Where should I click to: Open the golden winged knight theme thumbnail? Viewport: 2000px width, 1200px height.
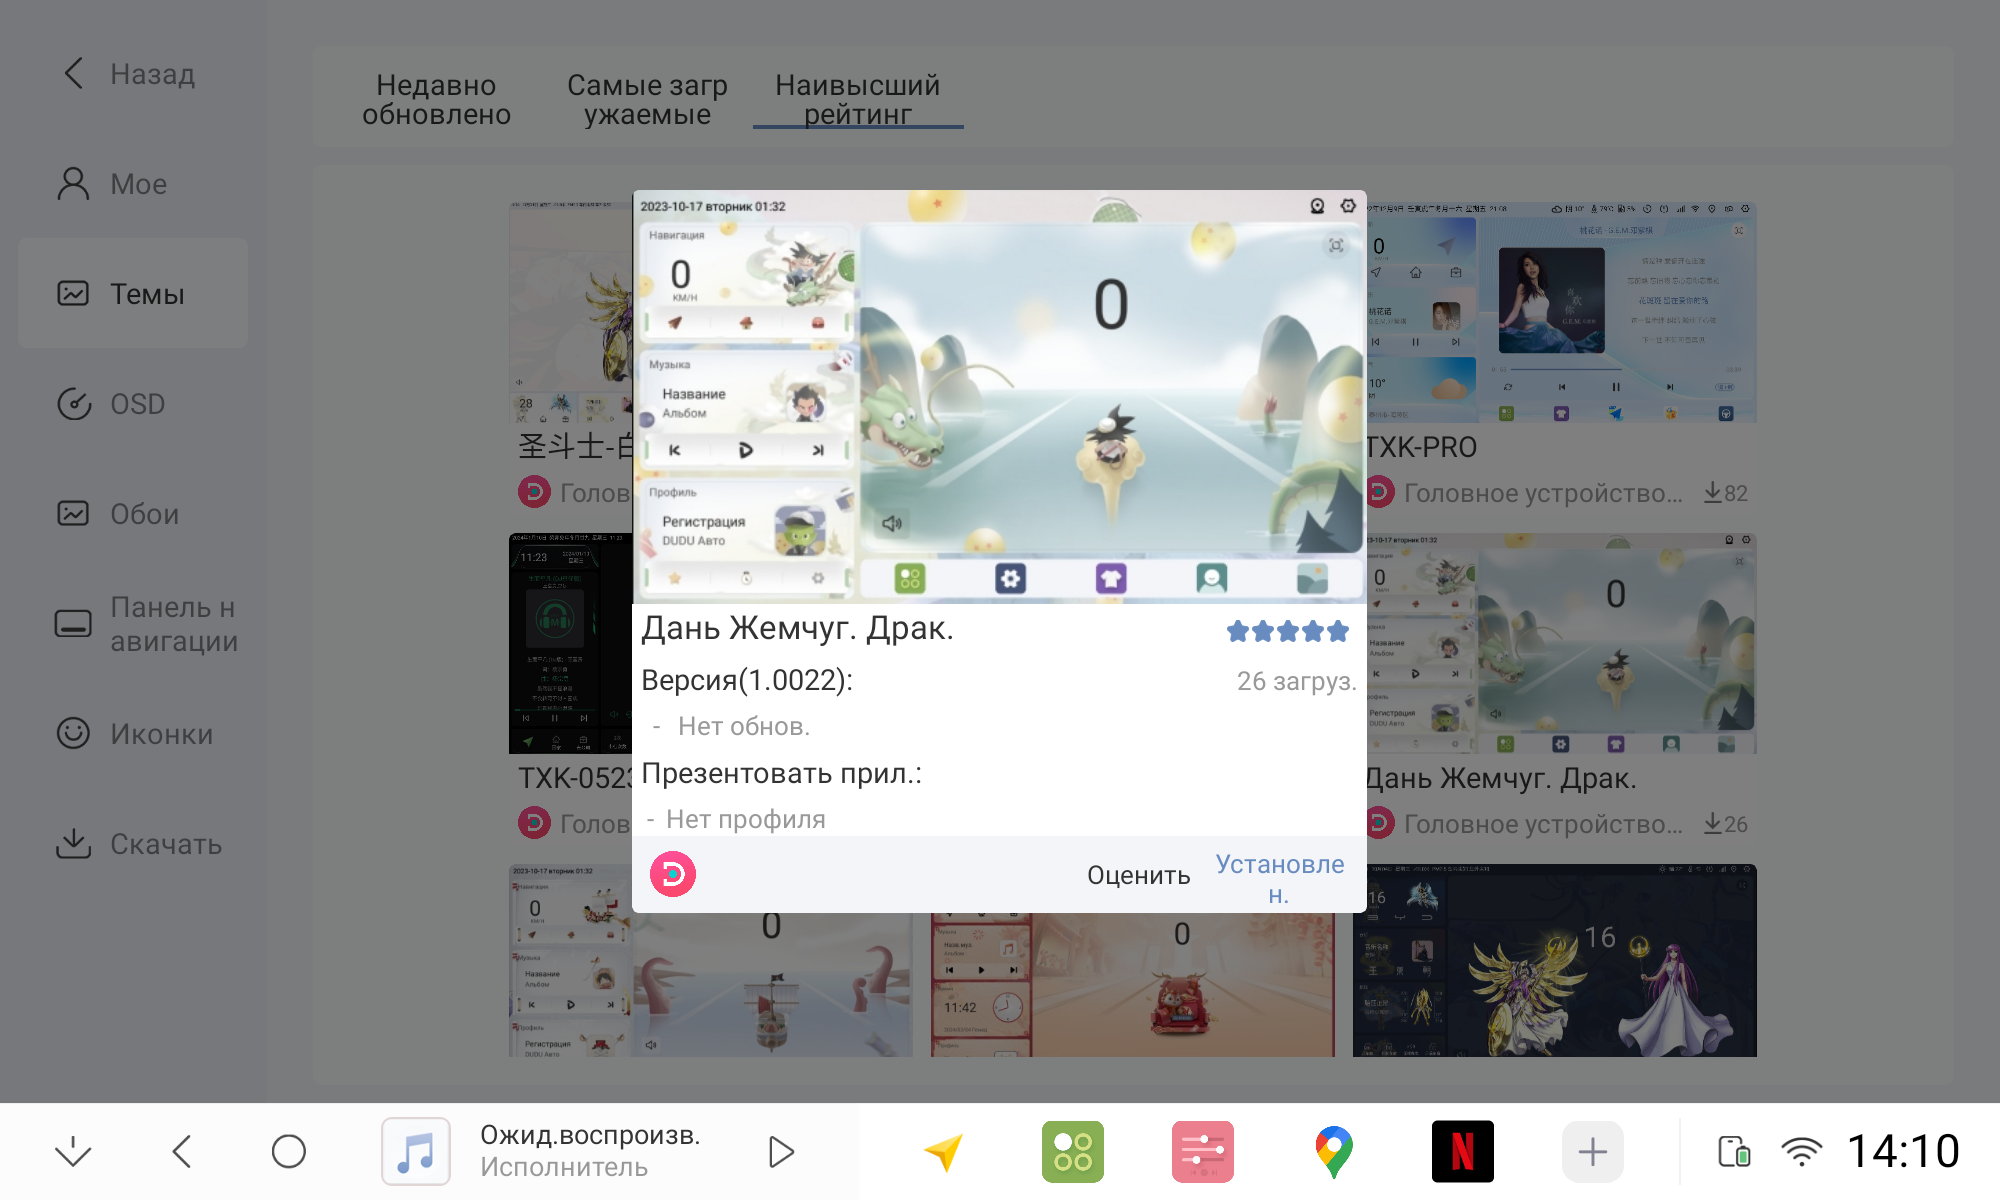pos(1555,961)
